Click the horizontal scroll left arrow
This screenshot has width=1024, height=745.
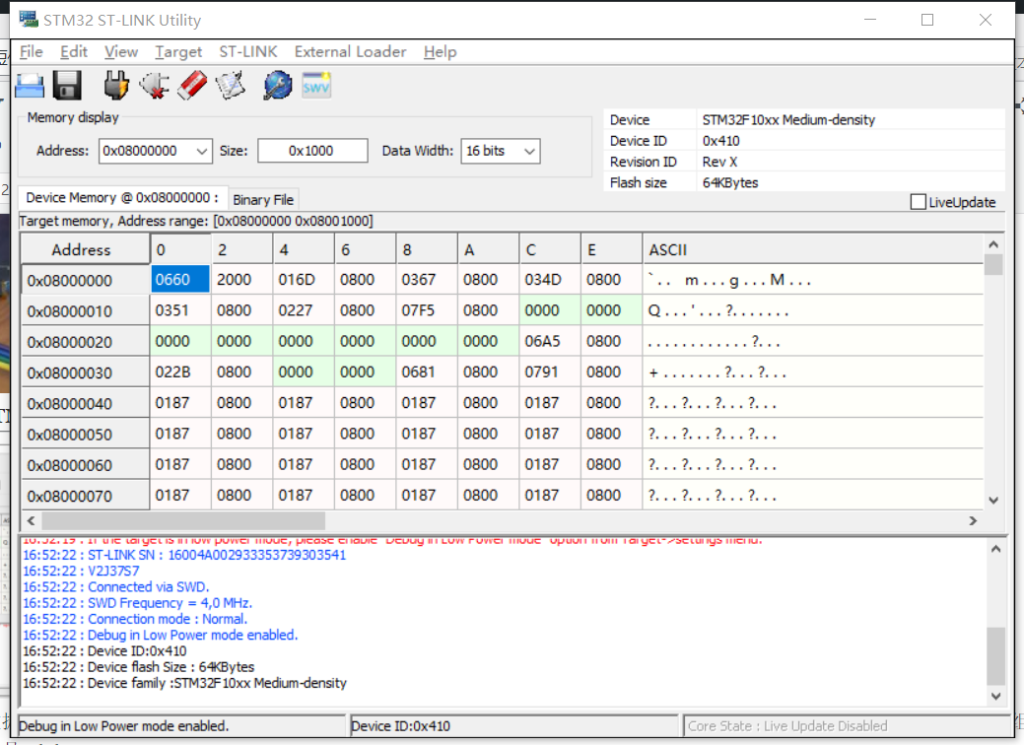point(31,520)
